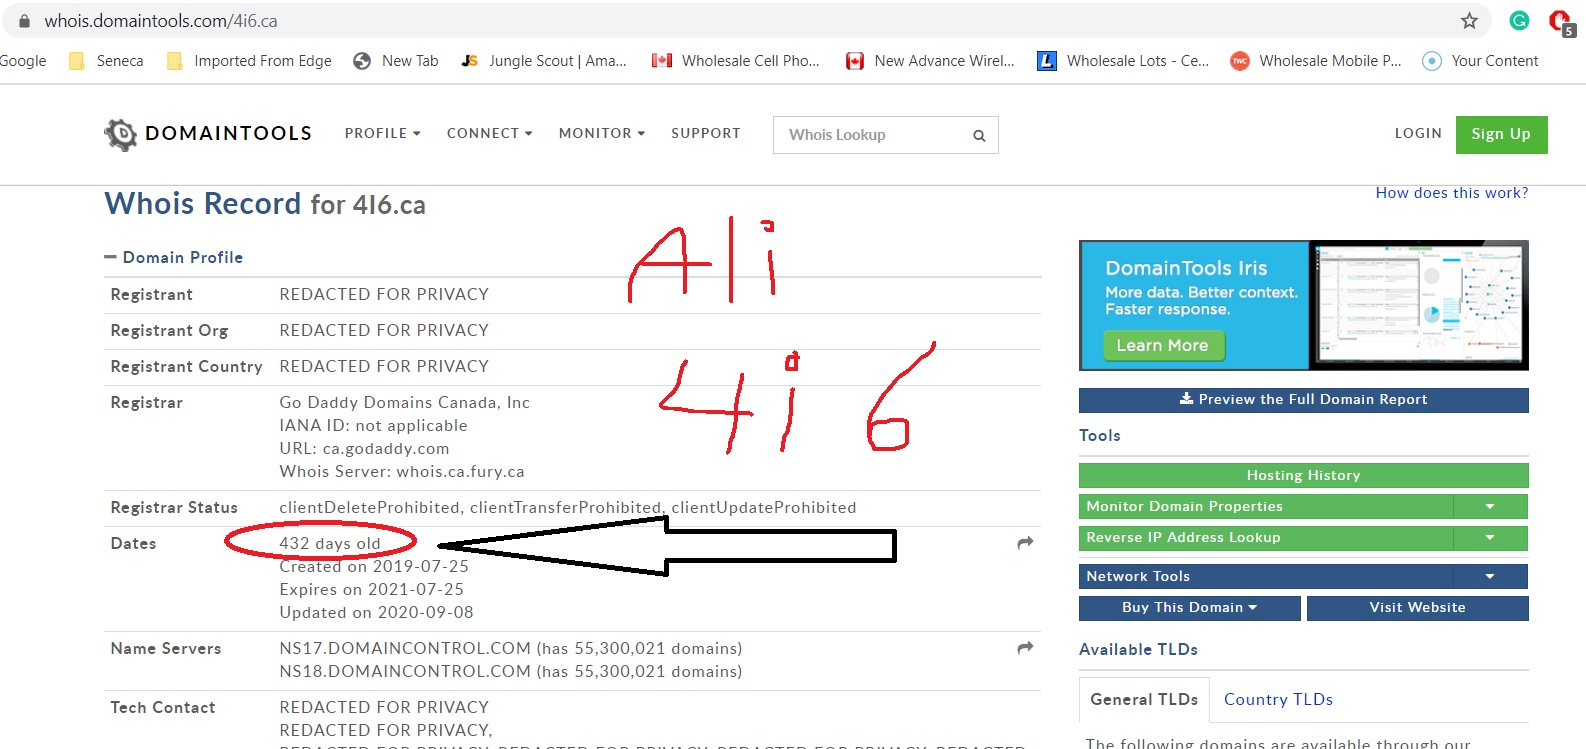Open the Buy This Domain dropdown

click(x=1189, y=607)
